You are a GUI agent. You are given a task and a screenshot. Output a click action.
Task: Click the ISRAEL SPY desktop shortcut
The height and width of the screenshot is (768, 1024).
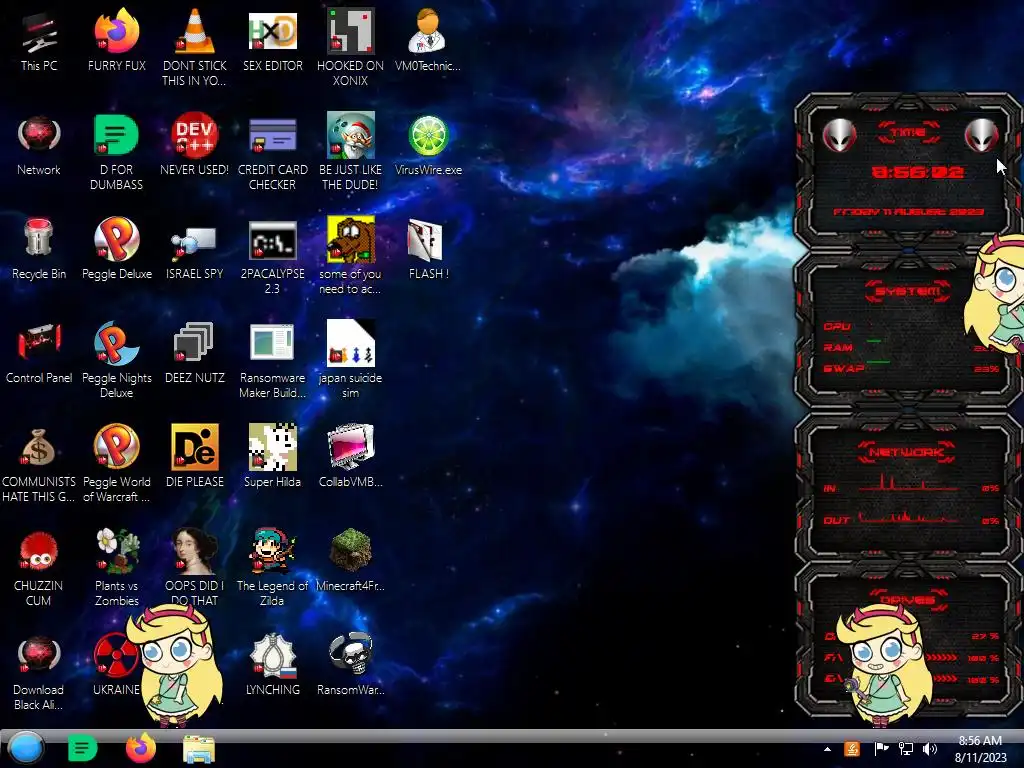195,249
